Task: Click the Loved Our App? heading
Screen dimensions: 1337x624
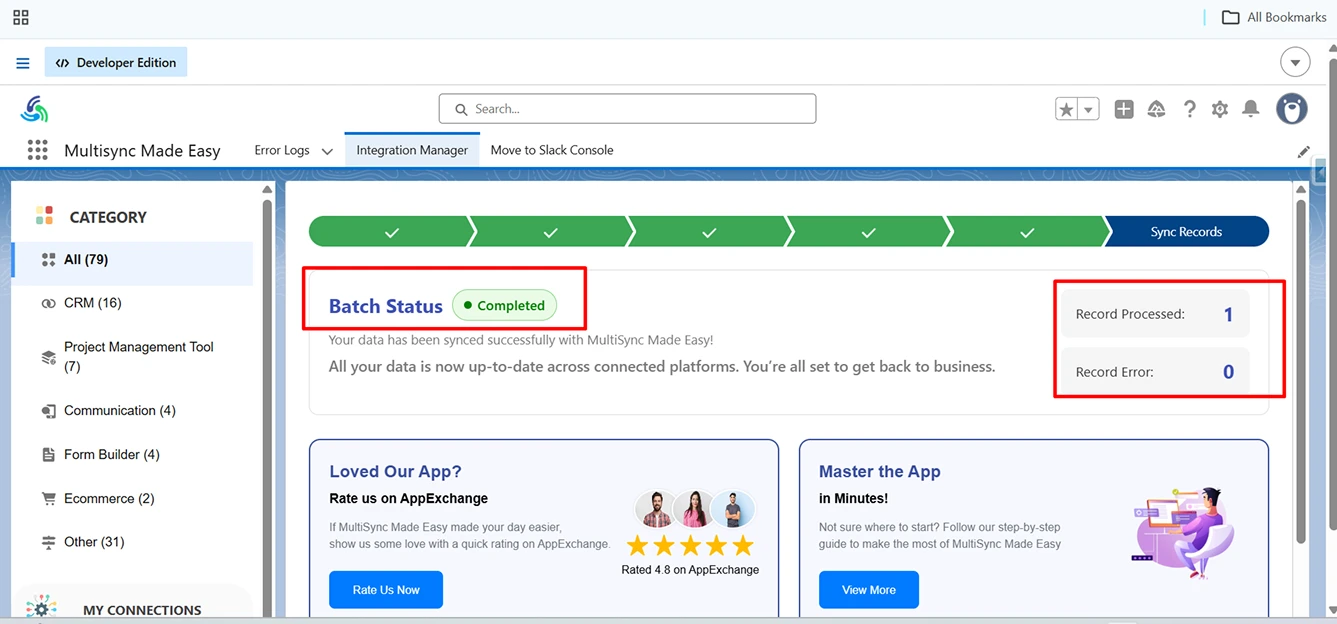Action: (x=395, y=472)
